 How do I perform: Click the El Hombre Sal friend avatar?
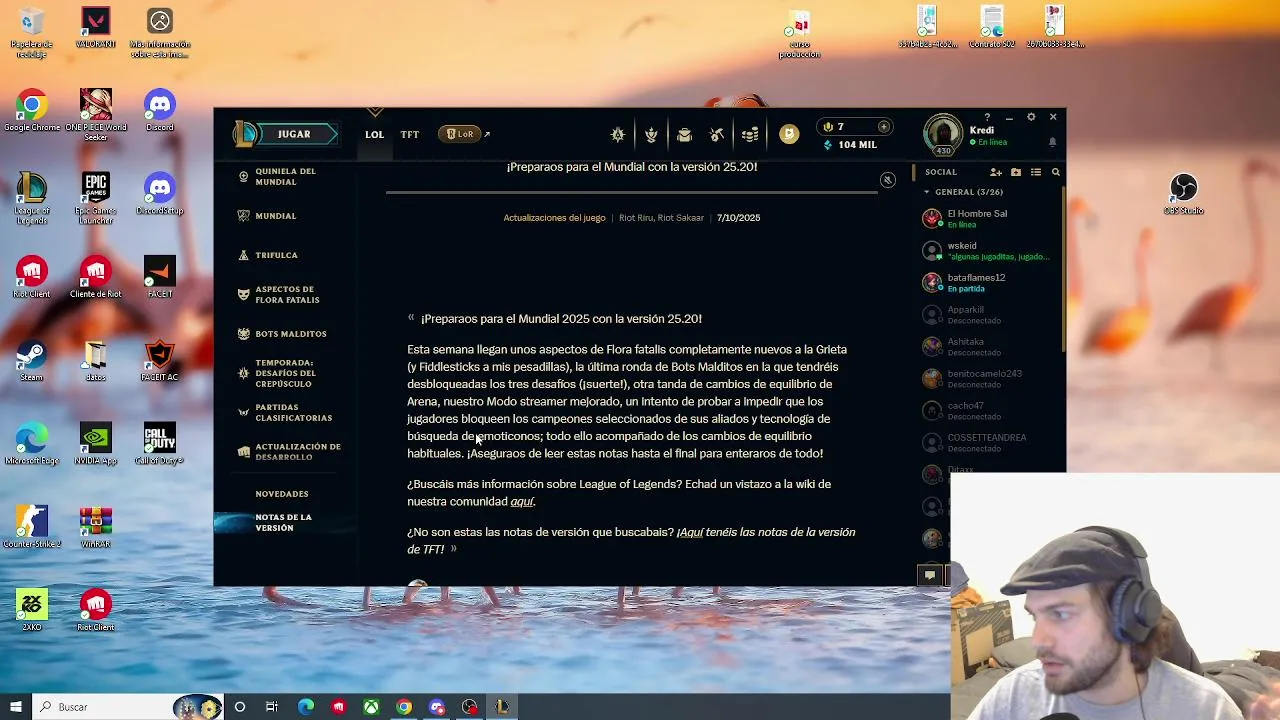[932, 218]
